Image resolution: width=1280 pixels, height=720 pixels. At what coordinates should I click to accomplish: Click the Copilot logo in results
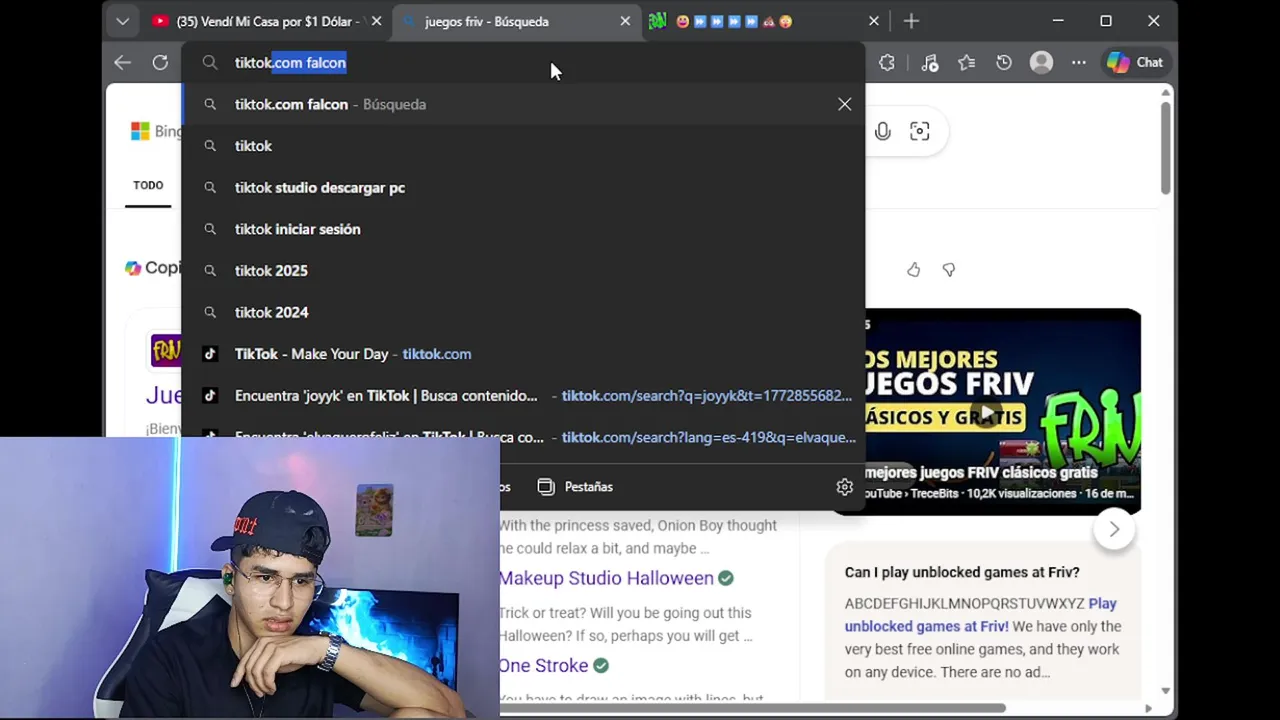[133, 268]
